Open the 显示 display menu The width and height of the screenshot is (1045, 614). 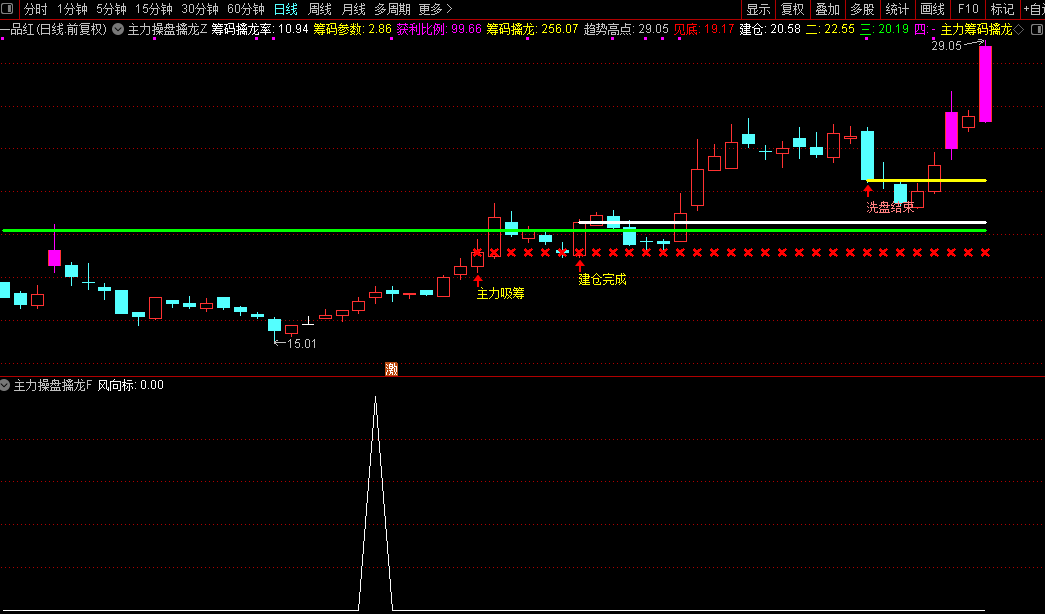(758, 9)
